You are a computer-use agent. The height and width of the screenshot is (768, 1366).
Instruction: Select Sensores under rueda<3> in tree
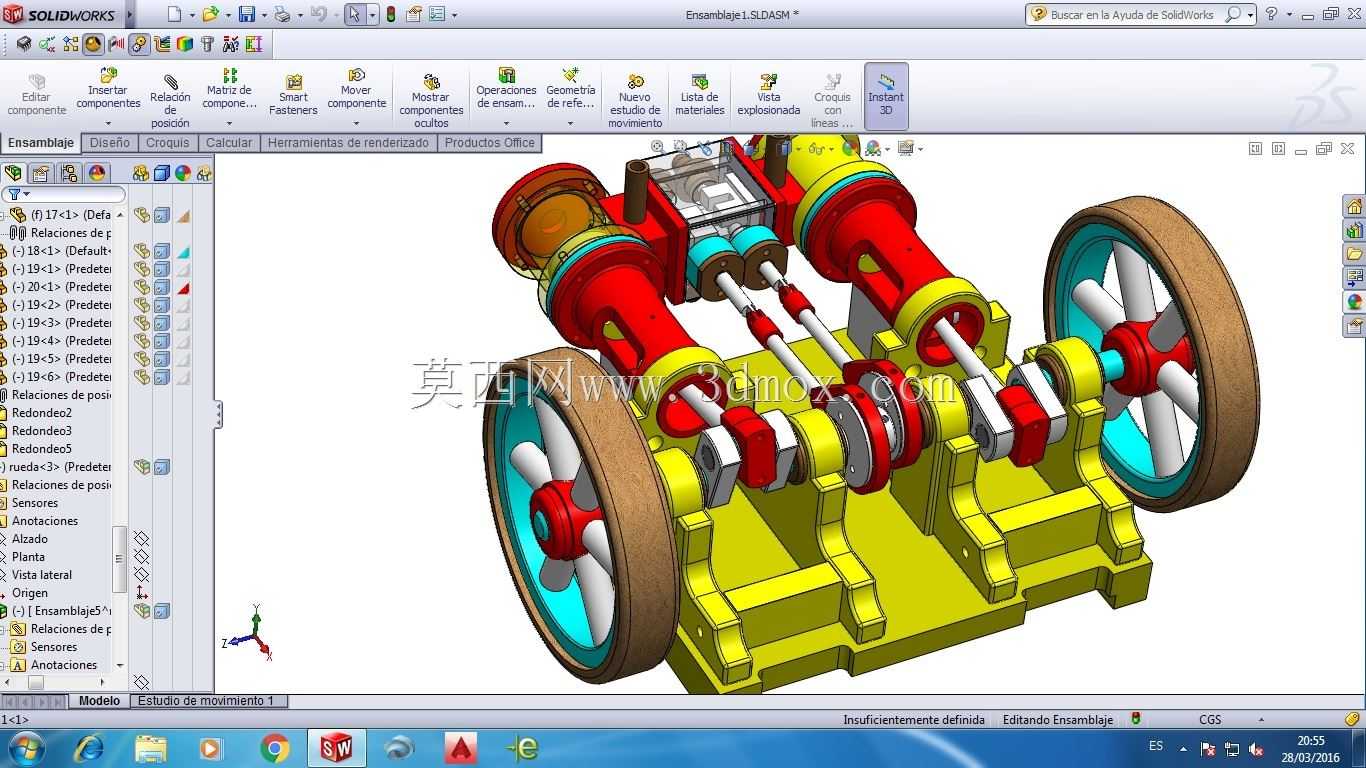(35, 503)
